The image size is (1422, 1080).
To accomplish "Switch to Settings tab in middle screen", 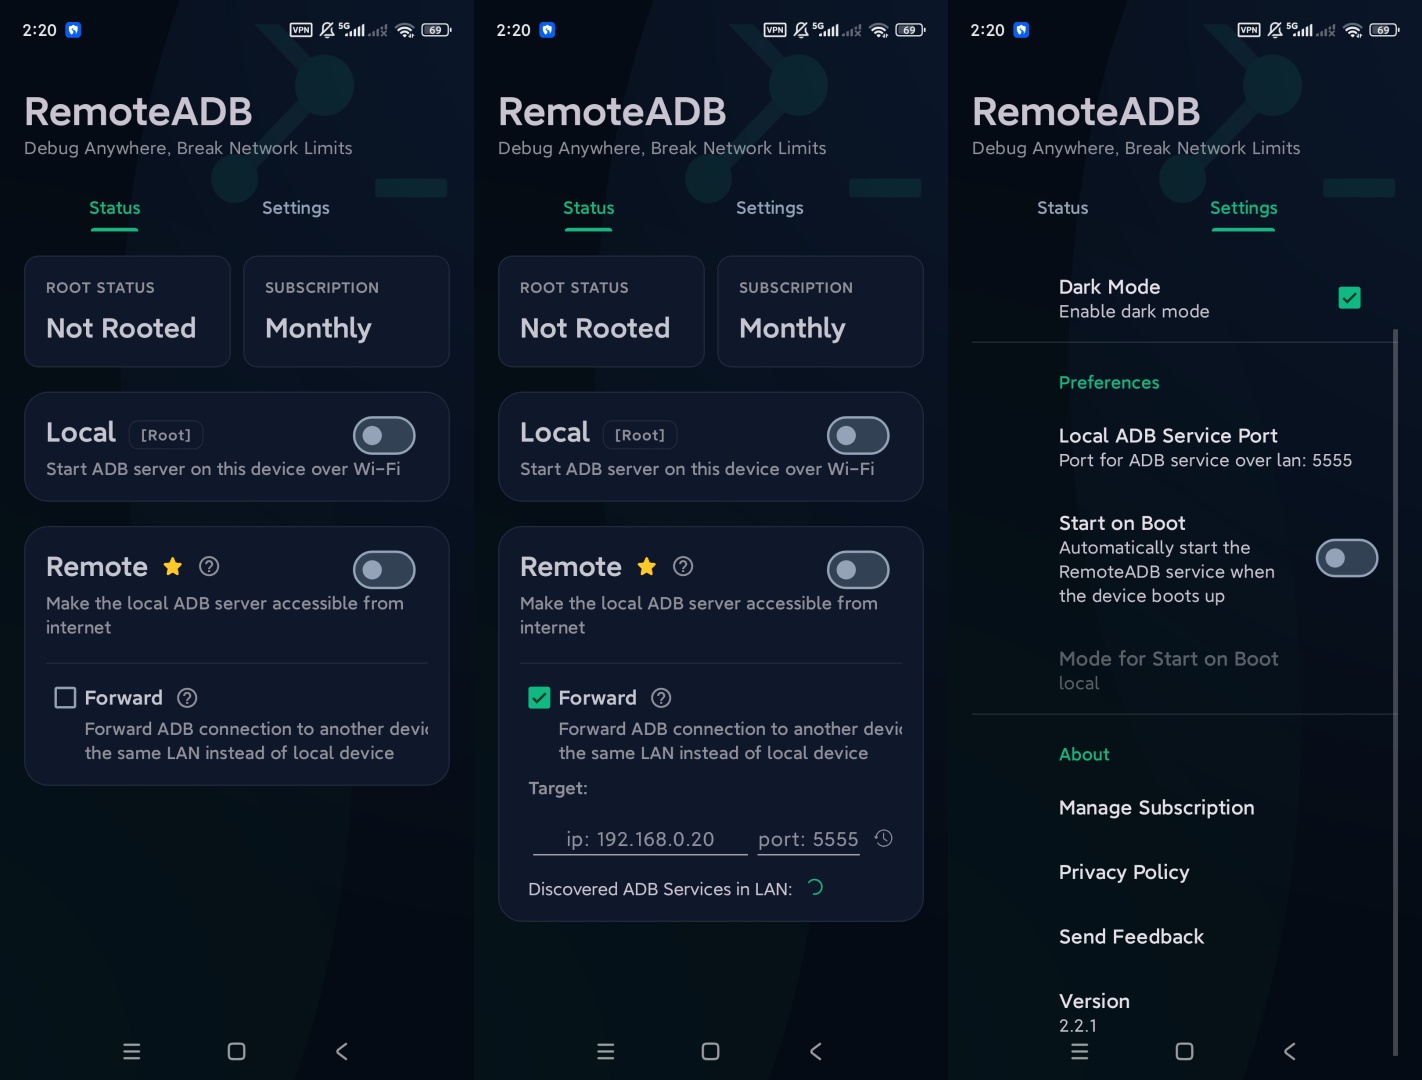I will point(770,208).
